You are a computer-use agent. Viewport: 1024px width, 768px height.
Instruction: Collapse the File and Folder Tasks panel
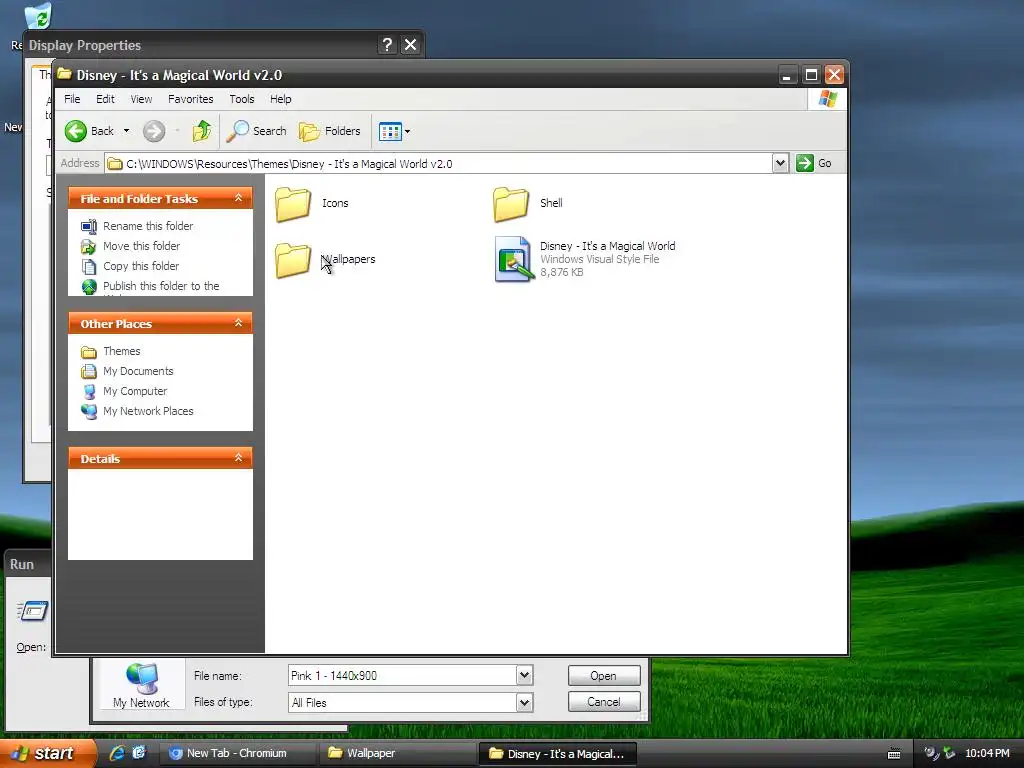click(238, 198)
